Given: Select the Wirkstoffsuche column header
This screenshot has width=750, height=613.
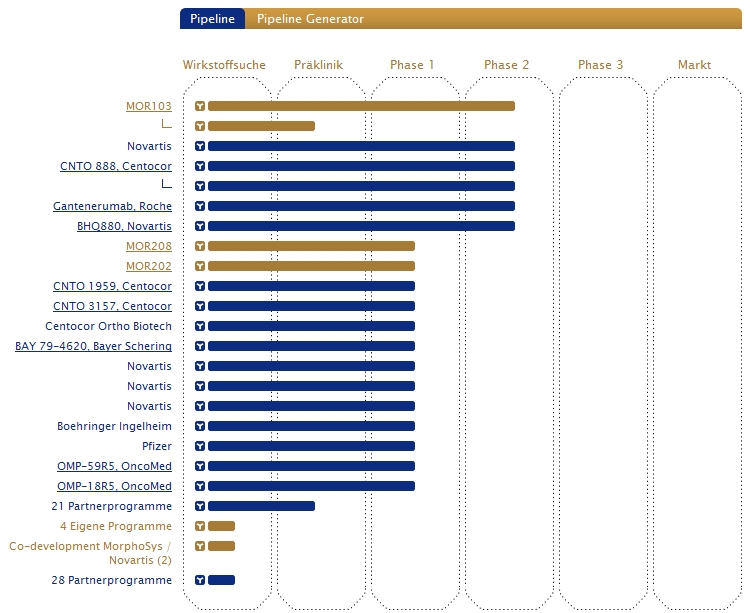Looking at the screenshot, I should tap(224, 65).
